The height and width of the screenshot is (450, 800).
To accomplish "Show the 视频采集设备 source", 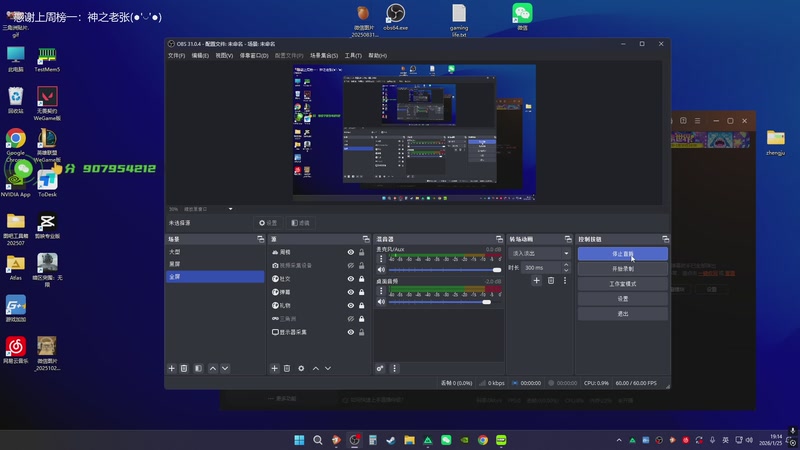I will click(x=351, y=266).
